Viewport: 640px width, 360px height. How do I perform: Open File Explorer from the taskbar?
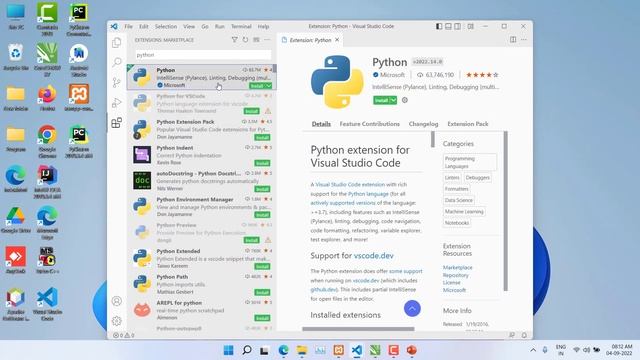(302, 350)
